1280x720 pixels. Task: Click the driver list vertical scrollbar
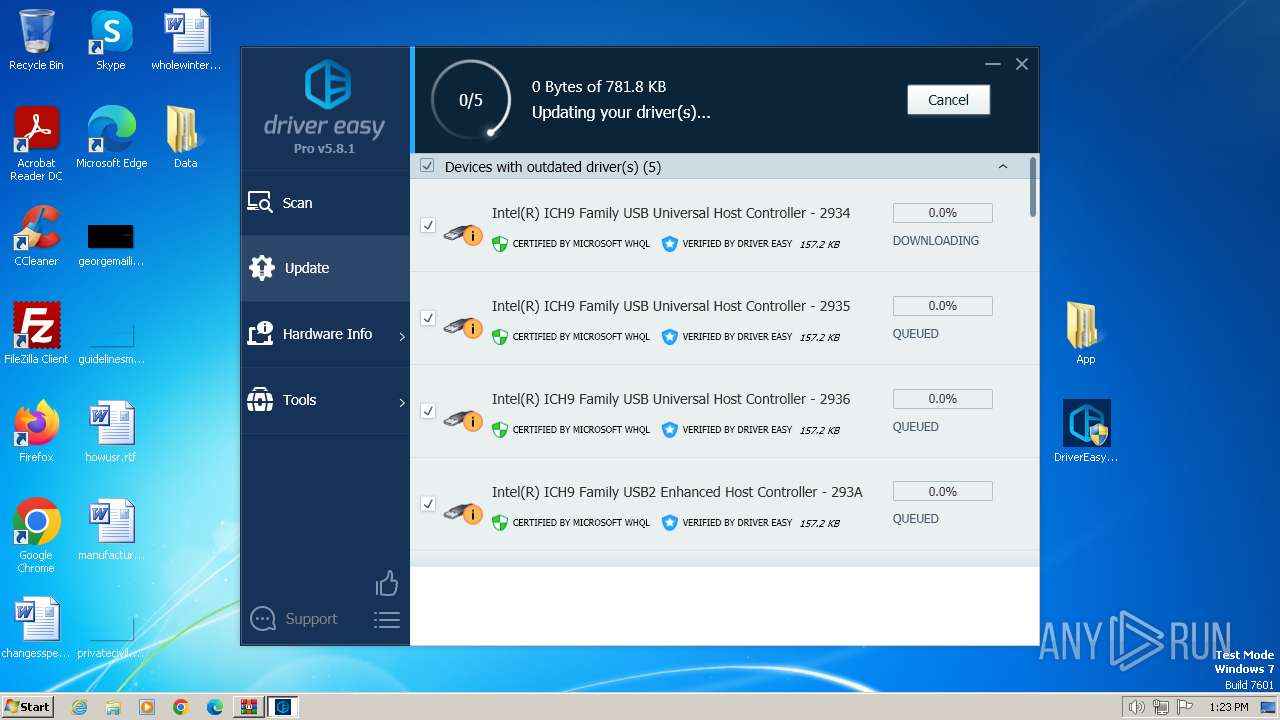pos(1033,186)
